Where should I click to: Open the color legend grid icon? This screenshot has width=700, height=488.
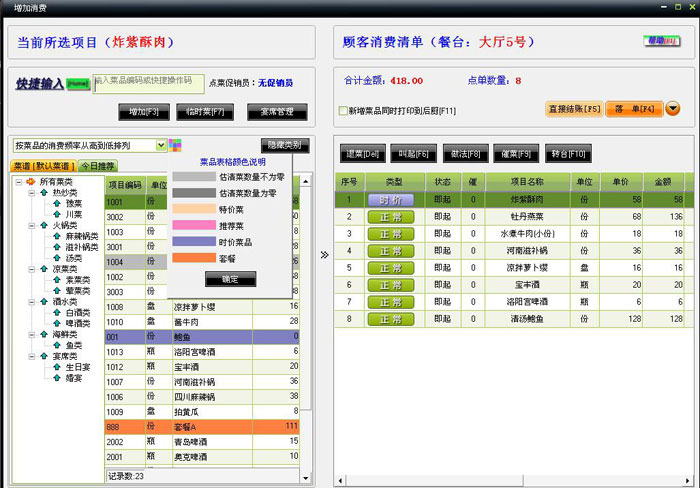[x=176, y=145]
